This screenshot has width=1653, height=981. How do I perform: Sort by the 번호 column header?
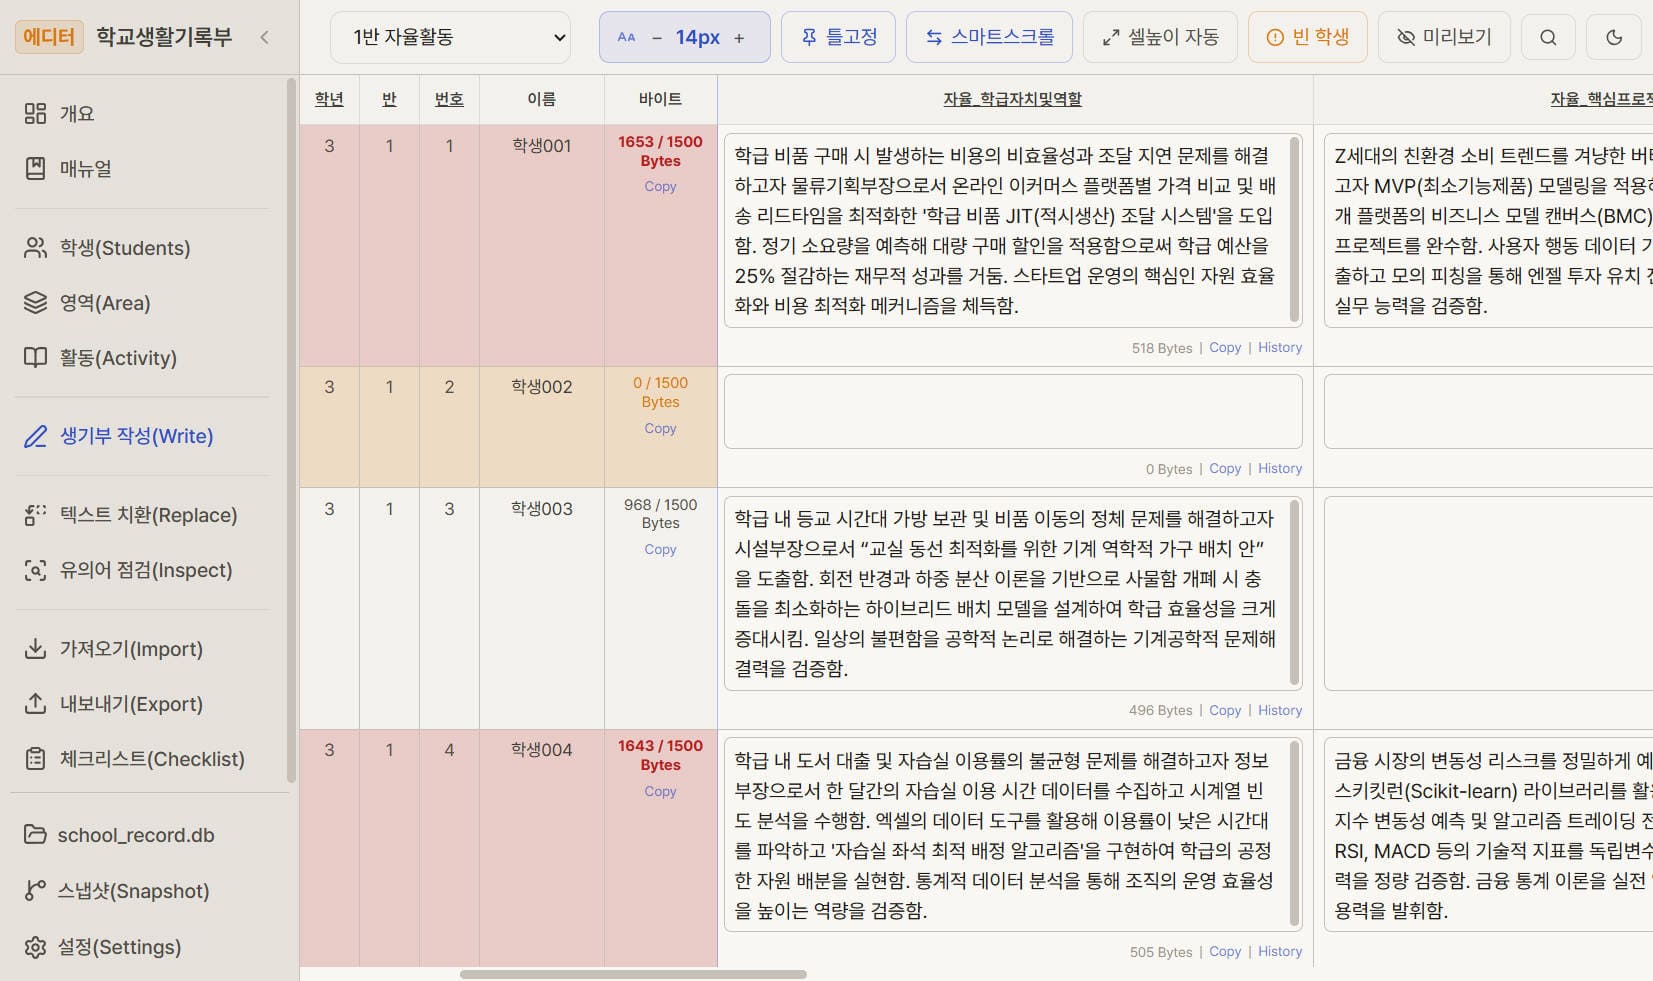point(449,99)
